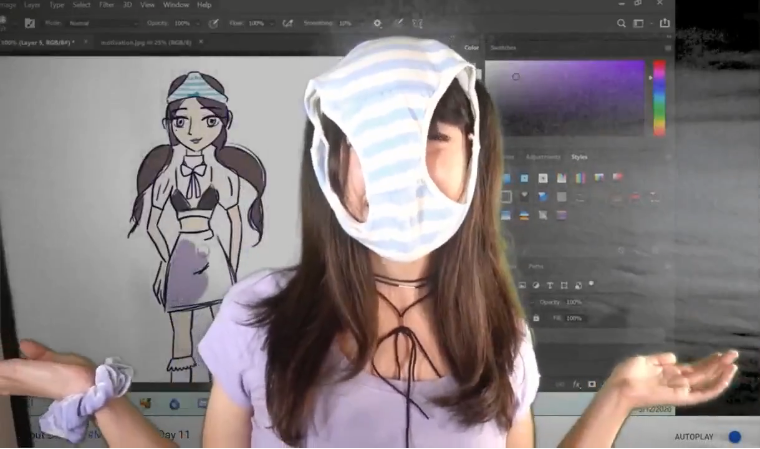The image size is (760, 449).
Task: Open the Select menu
Action: pos(81,5)
